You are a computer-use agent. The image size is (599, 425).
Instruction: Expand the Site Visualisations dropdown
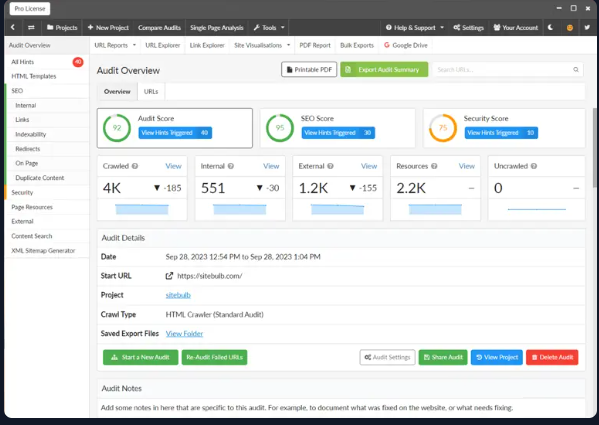(x=262, y=45)
